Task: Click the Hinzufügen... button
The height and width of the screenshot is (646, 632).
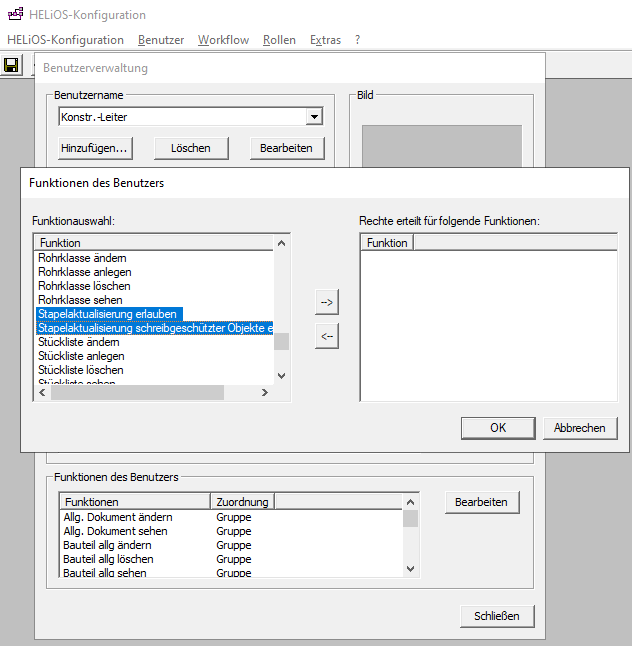Action: 95,148
